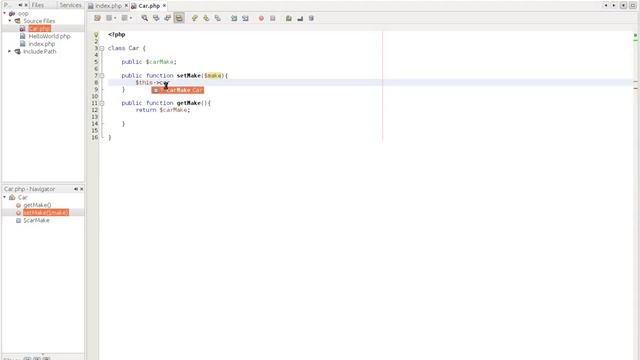Click the Include Path label
This screenshot has width=640, height=360.
pos(40,51)
